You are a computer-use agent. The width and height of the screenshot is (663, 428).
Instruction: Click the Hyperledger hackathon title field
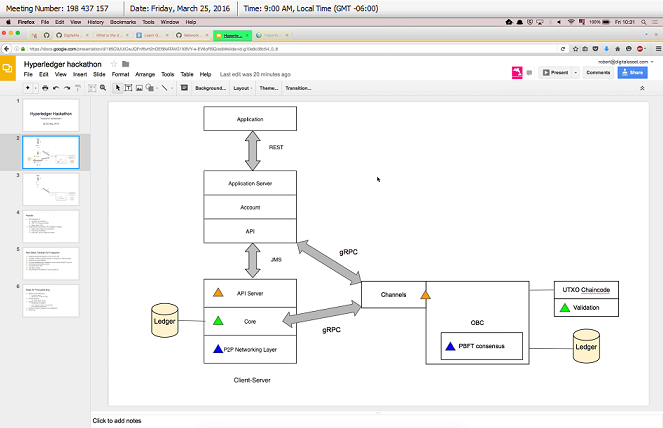(x=63, y=64)
